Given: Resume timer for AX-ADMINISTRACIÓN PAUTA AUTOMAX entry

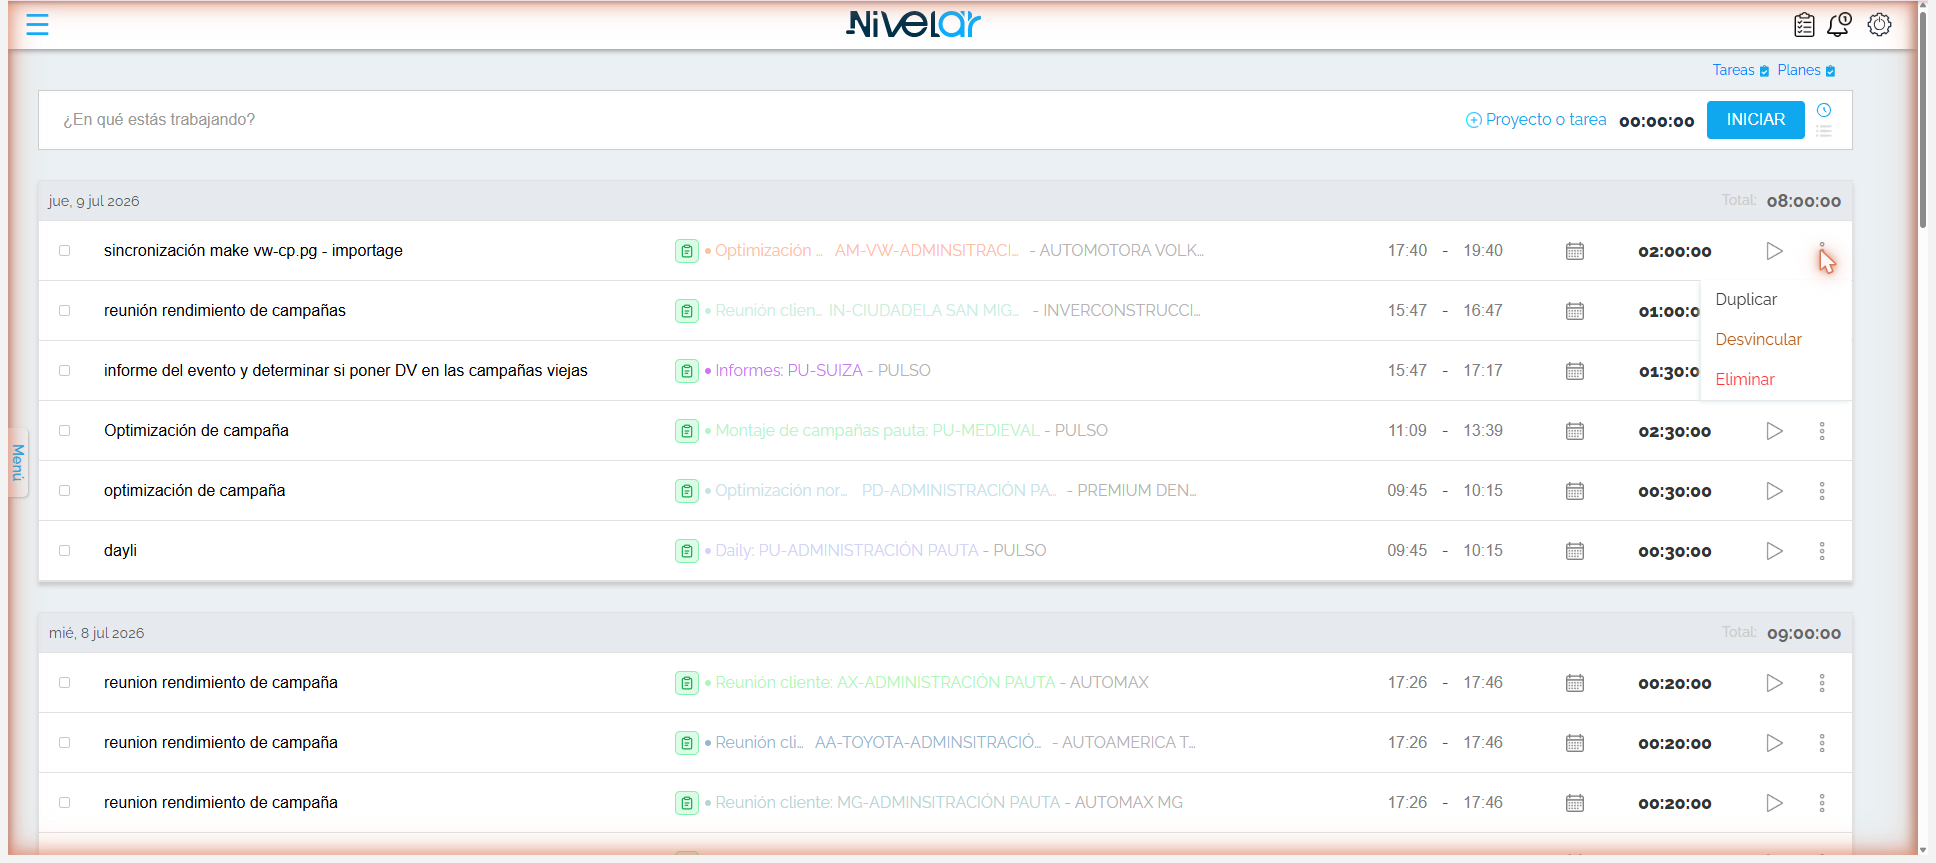Looking at the screenshot, I should [x=1774, y=683].
